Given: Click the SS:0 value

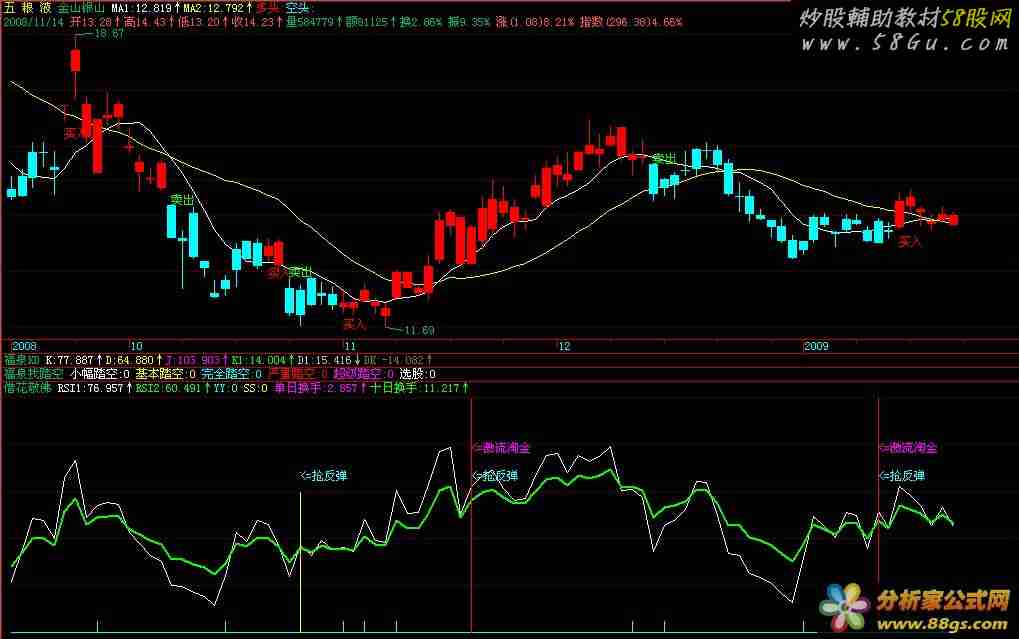Looking at the screenshot, I should click(255, 388).
